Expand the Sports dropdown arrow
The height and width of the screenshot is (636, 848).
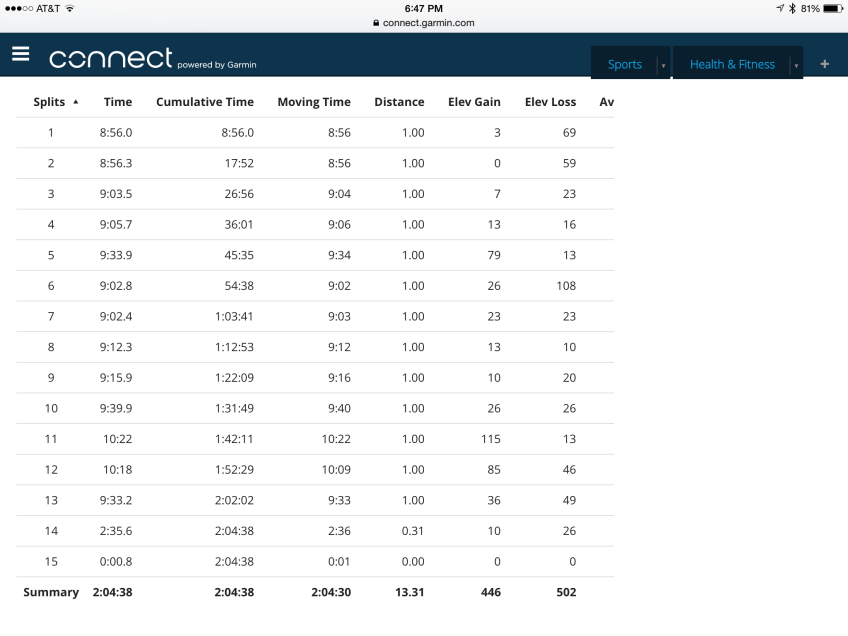click(x=662, y=65)
